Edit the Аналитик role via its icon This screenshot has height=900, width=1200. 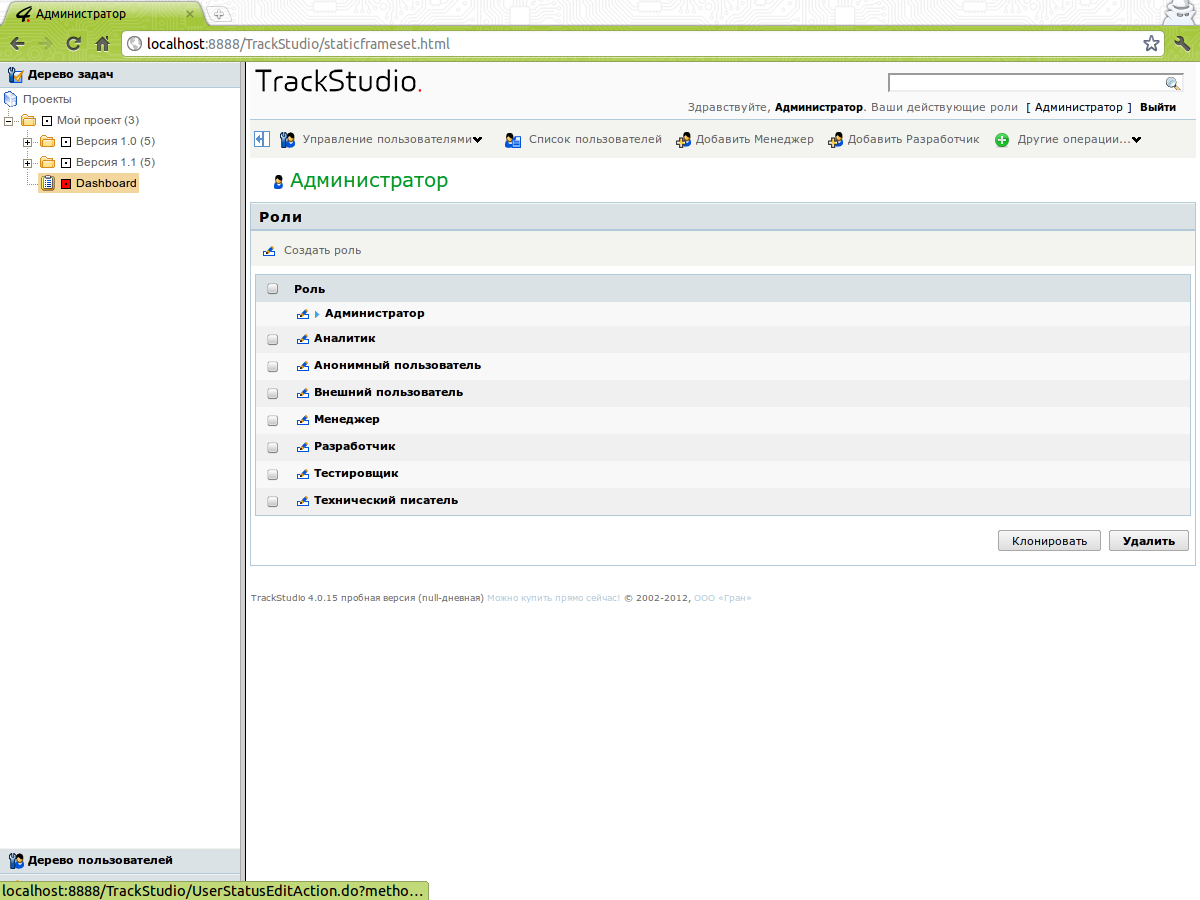(x=303, y=339)
